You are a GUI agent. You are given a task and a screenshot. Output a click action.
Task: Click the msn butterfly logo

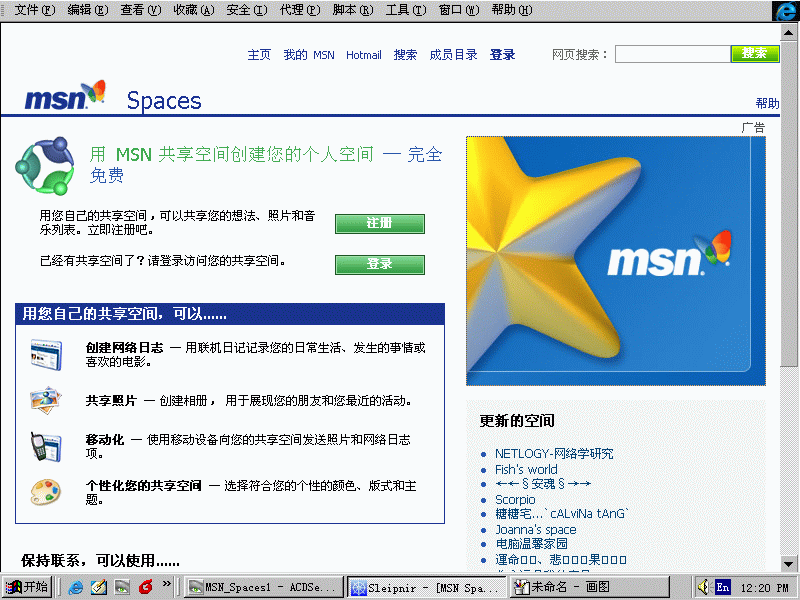tap(65, 95)
